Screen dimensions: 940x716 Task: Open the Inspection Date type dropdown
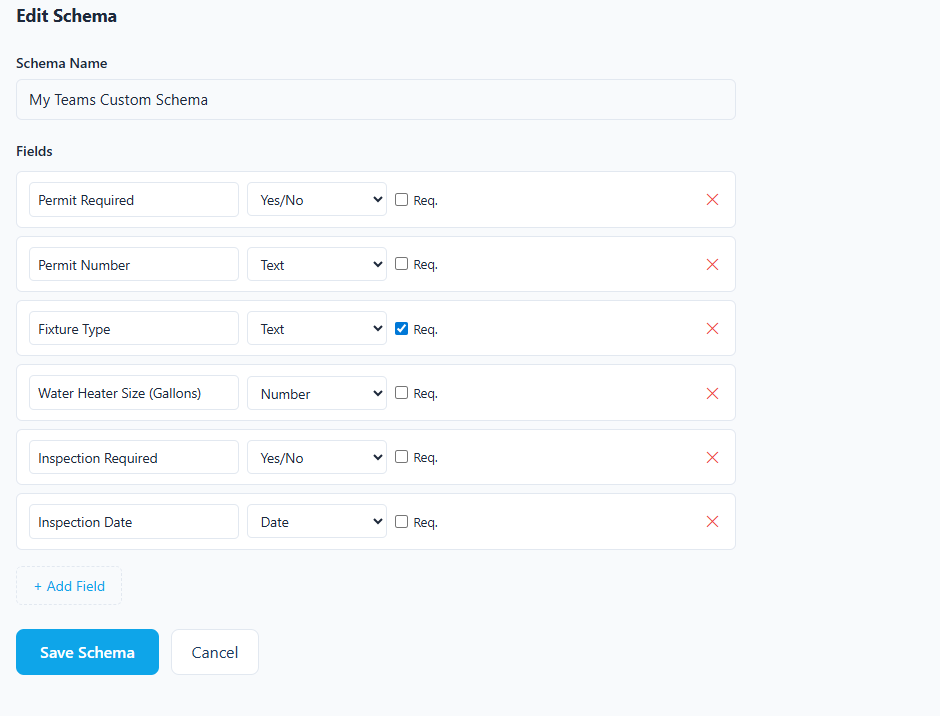317,521
